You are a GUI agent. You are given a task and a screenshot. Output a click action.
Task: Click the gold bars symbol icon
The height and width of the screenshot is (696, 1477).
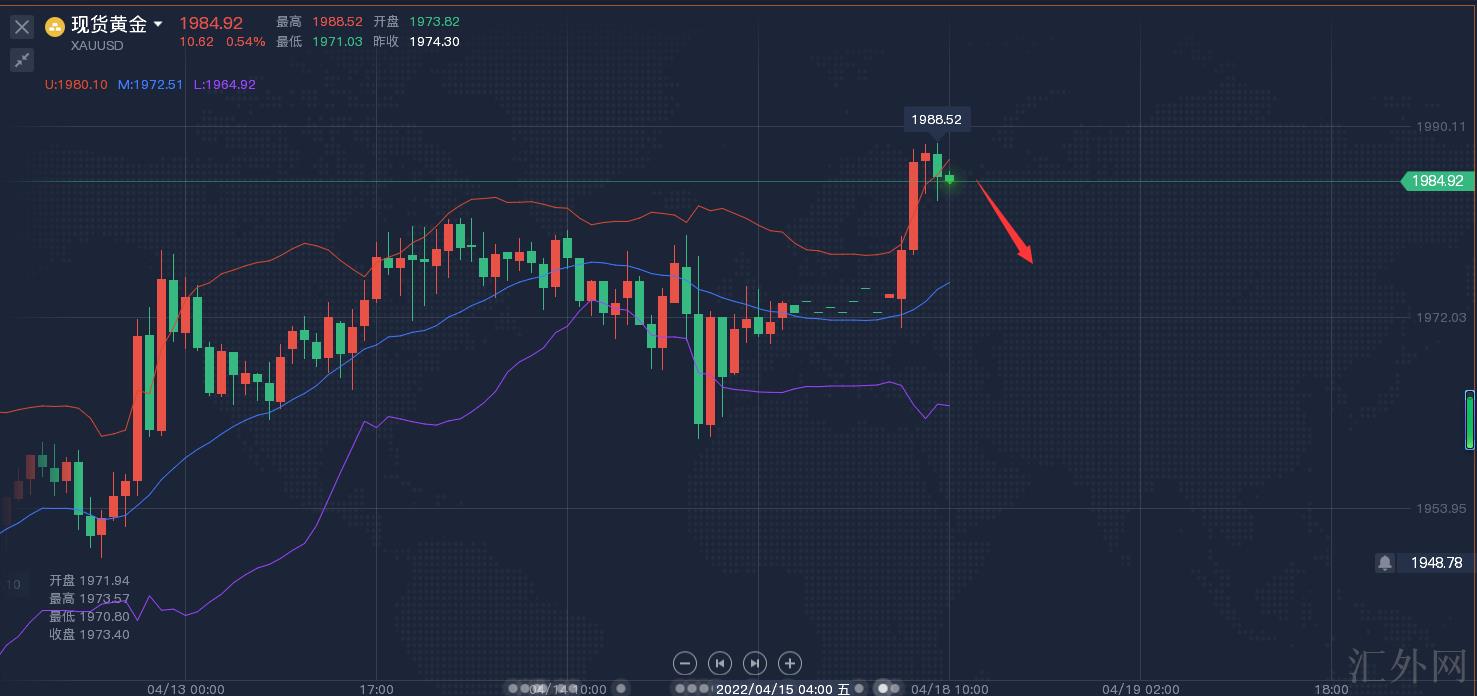(x=55, y=26)
